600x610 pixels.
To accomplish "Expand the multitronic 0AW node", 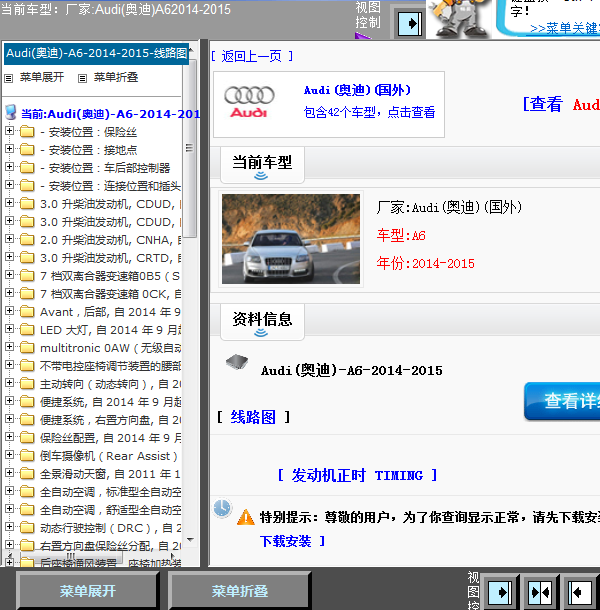I will [x=9, y=347].
